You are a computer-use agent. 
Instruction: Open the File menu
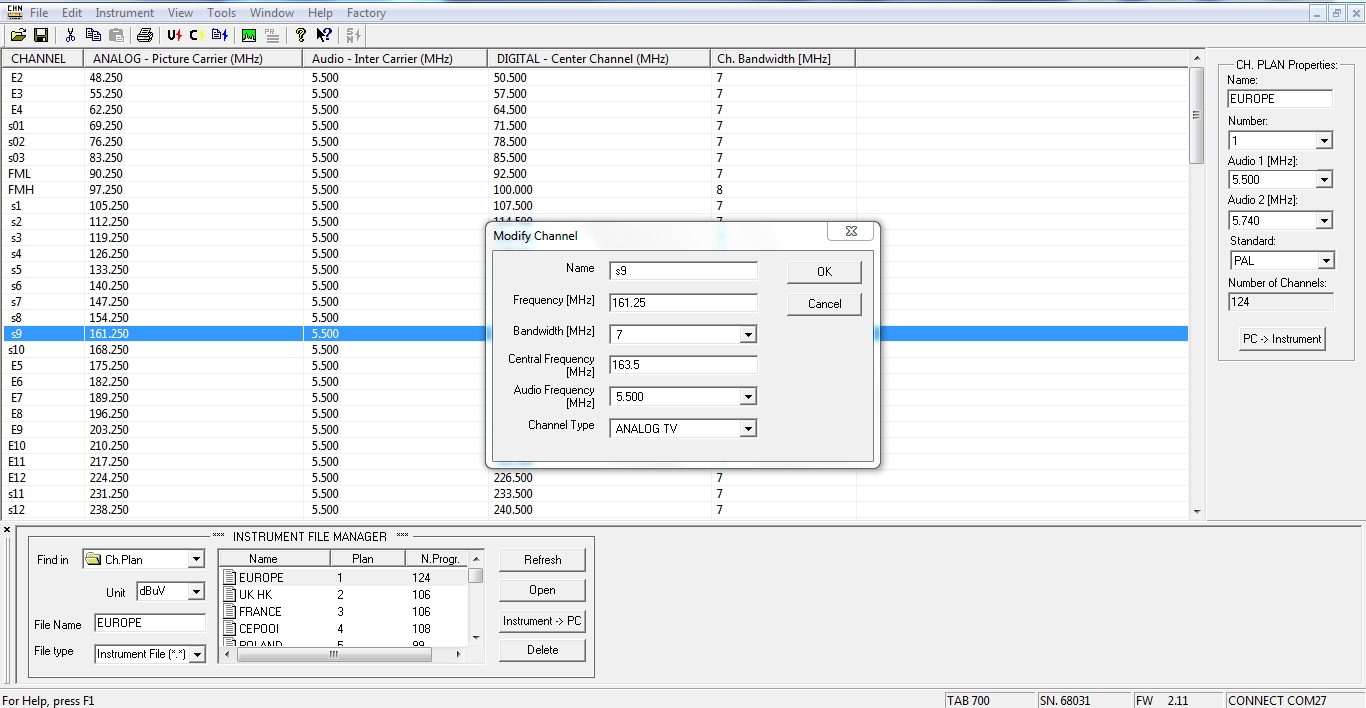[39, 13]
